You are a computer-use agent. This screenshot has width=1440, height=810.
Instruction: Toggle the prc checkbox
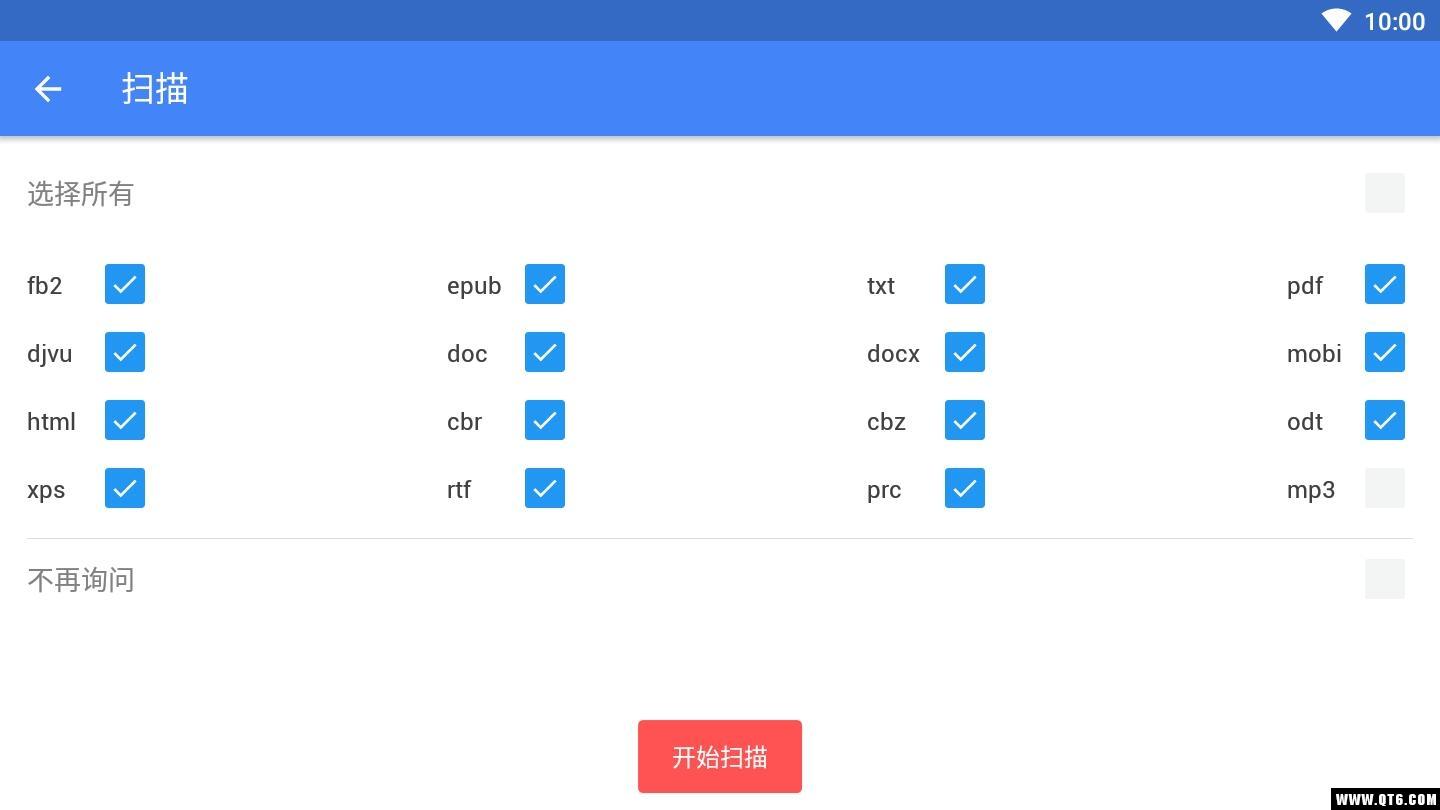965,488
